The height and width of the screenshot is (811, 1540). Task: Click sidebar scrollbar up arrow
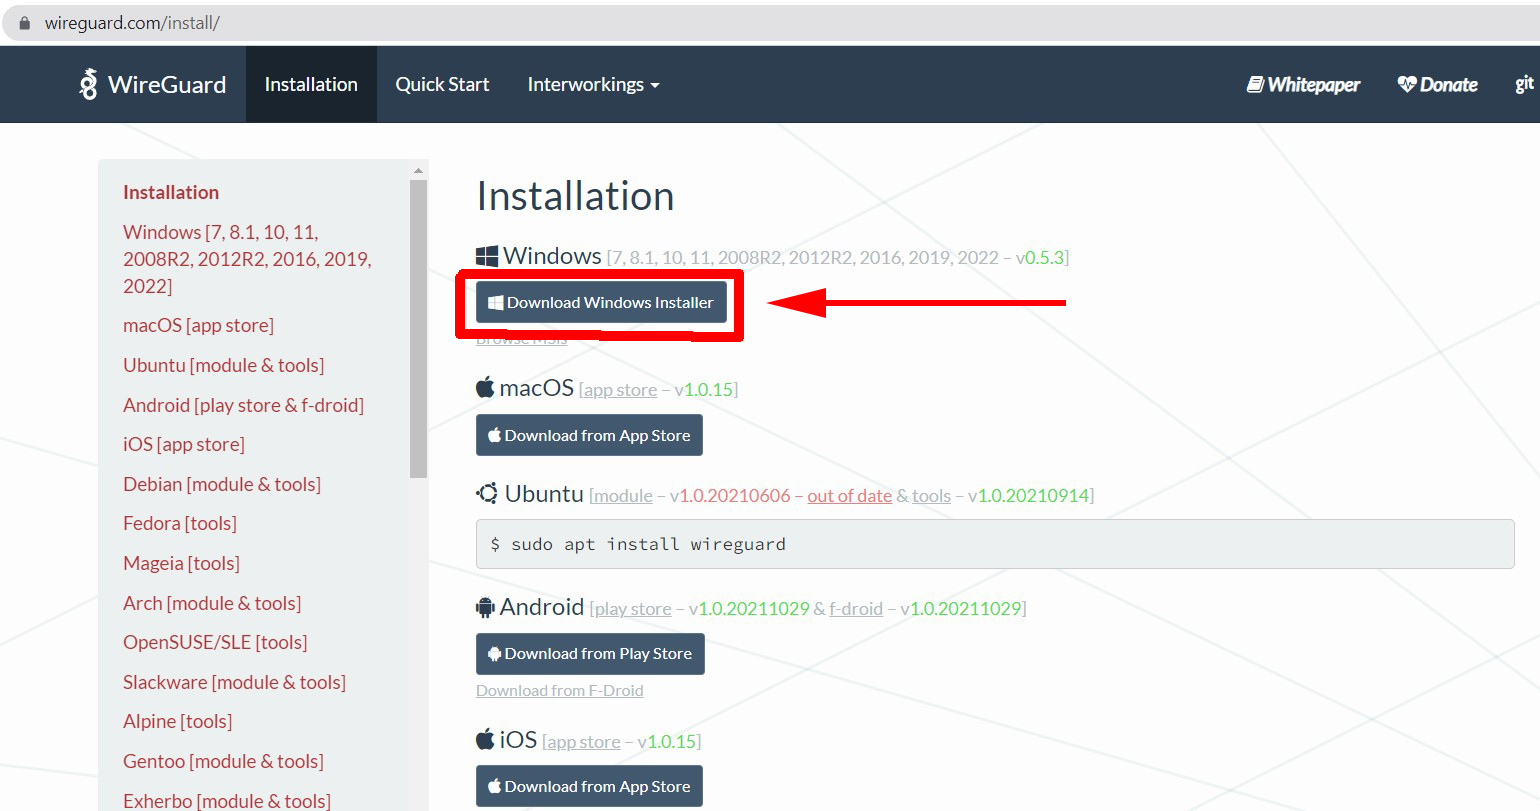click(x=418, y=170)
